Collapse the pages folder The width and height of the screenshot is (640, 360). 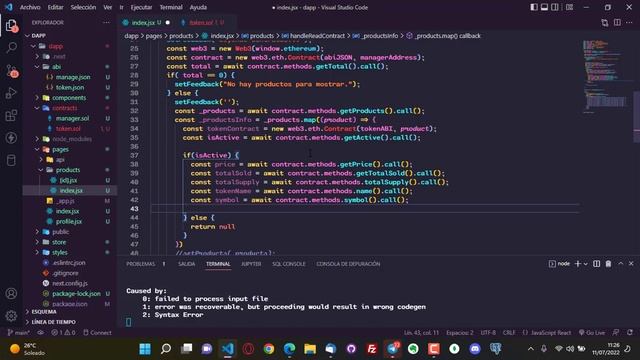click(60, 149)
